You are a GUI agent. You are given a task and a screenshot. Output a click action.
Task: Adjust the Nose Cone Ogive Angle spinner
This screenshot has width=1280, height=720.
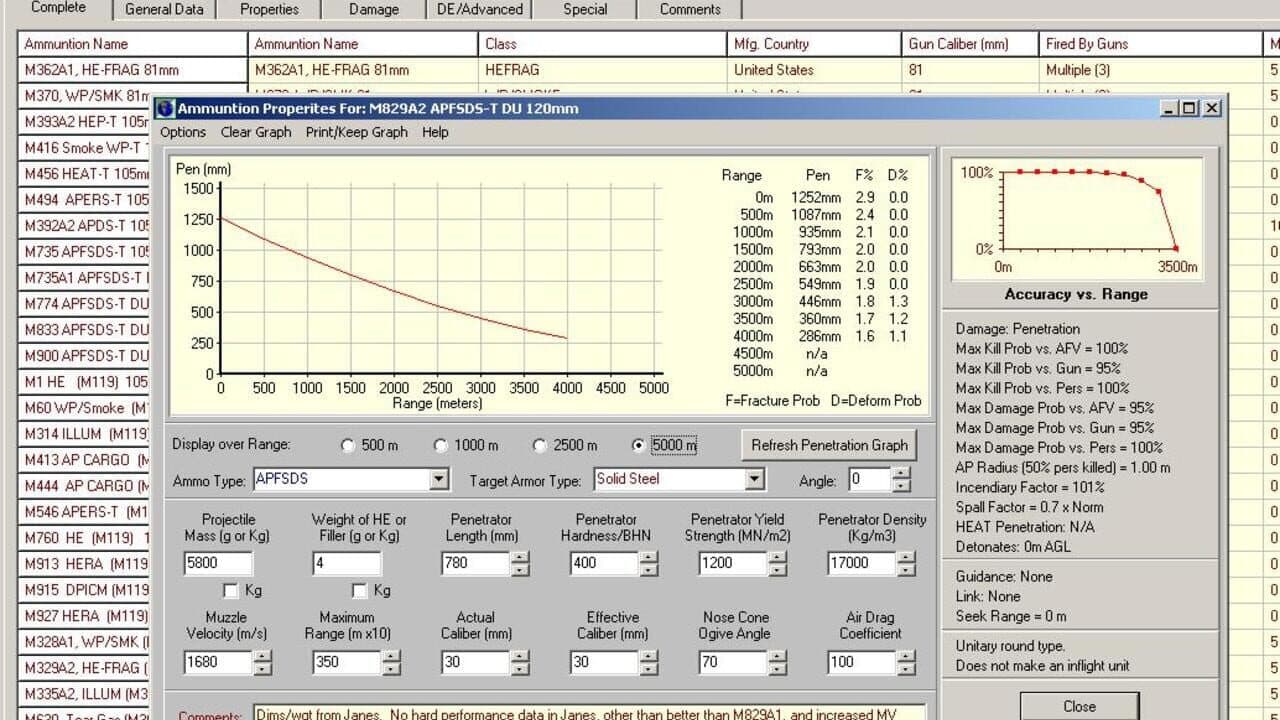point(778,662)
